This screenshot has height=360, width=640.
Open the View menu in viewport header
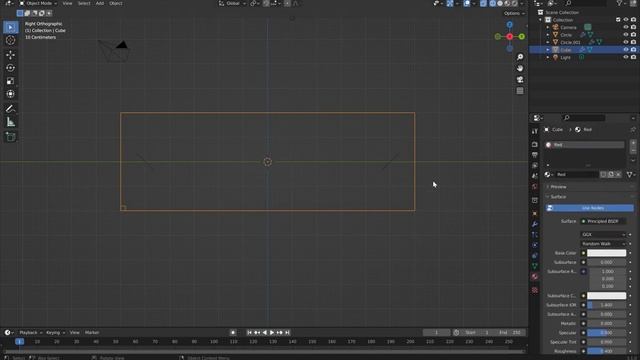tap(67, 3)
